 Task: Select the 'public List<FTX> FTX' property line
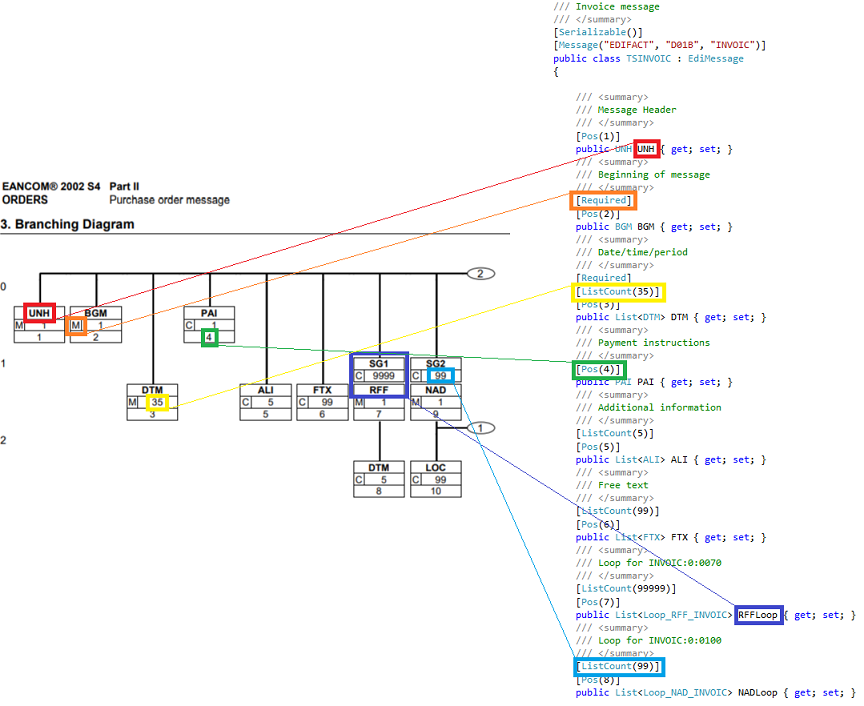(671, 537)
